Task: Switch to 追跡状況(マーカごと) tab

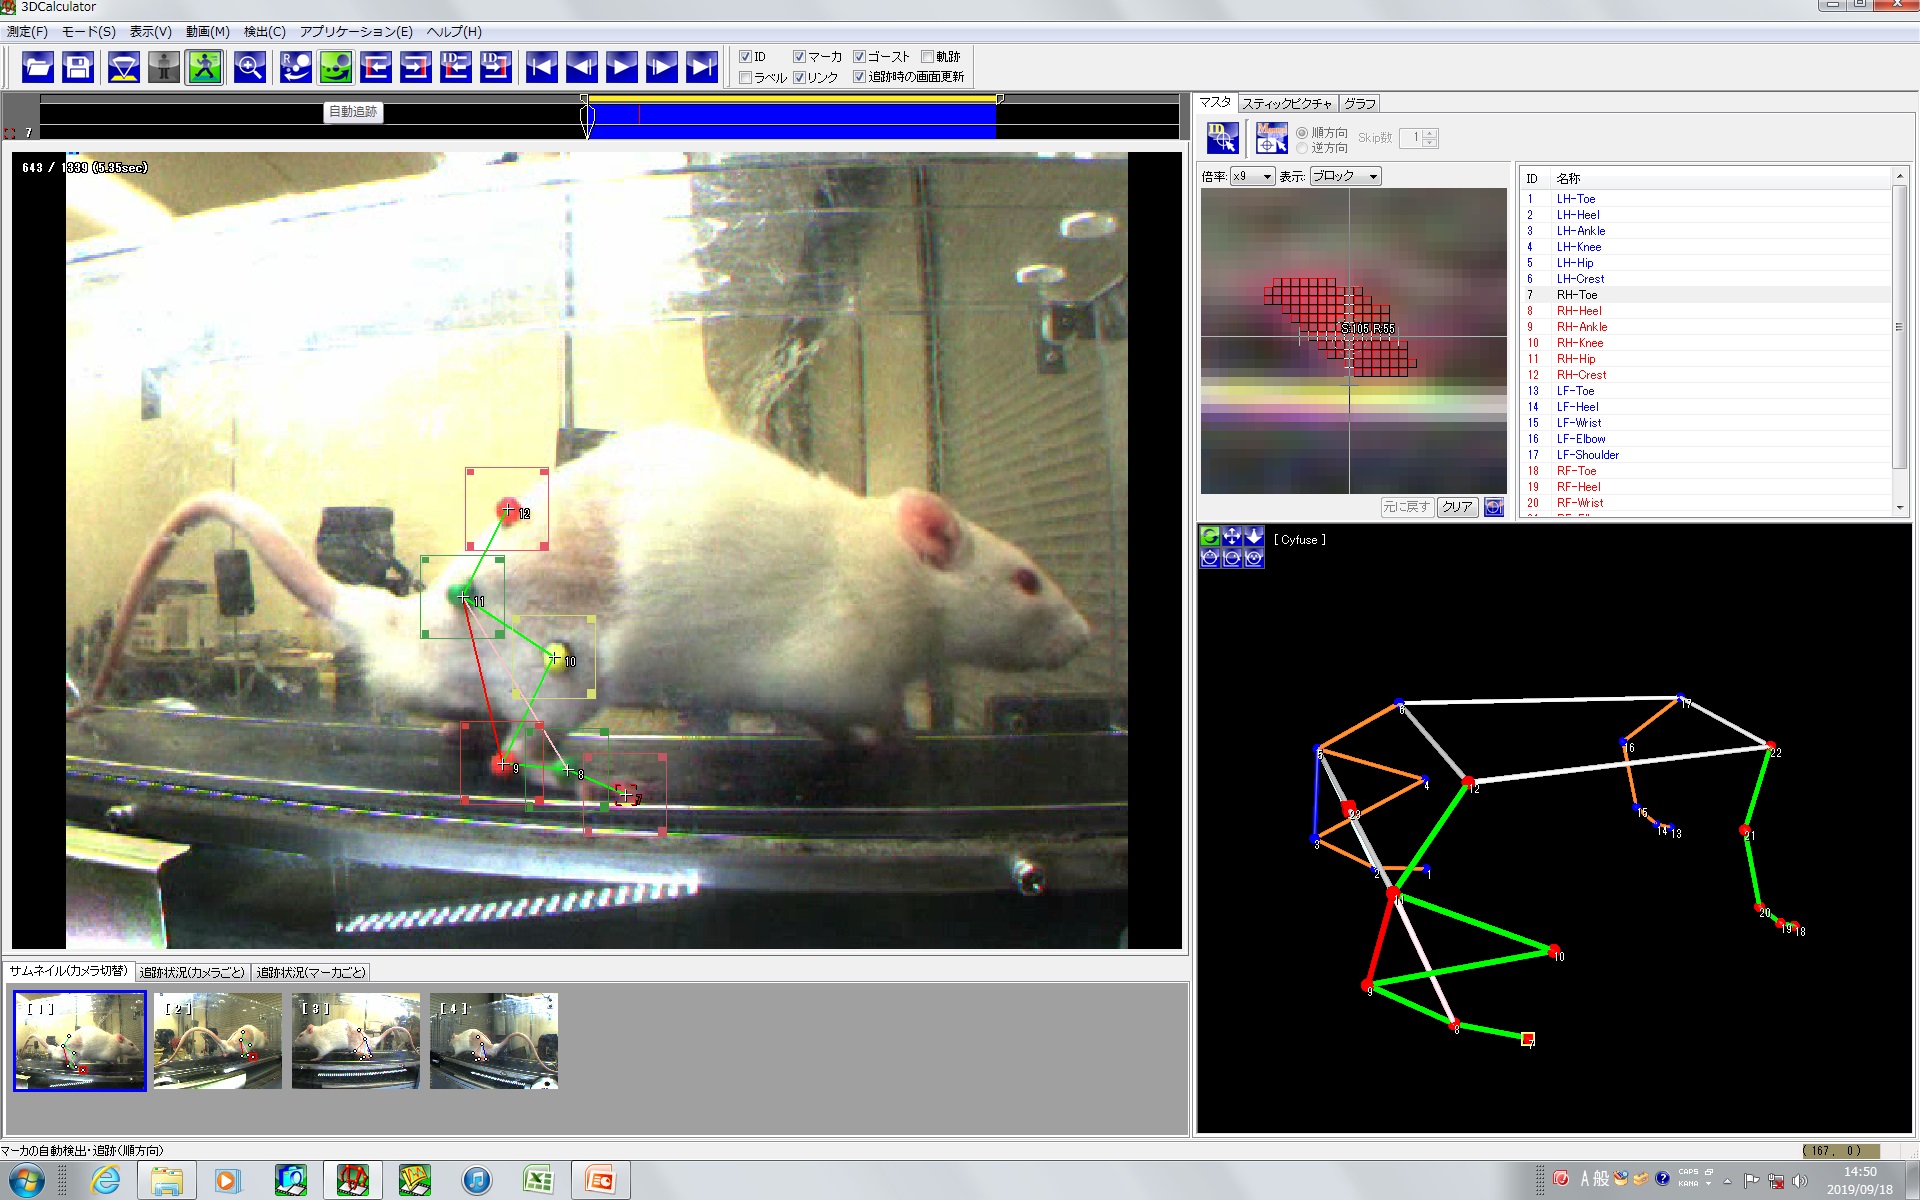Action: click(x=311, y=972)
